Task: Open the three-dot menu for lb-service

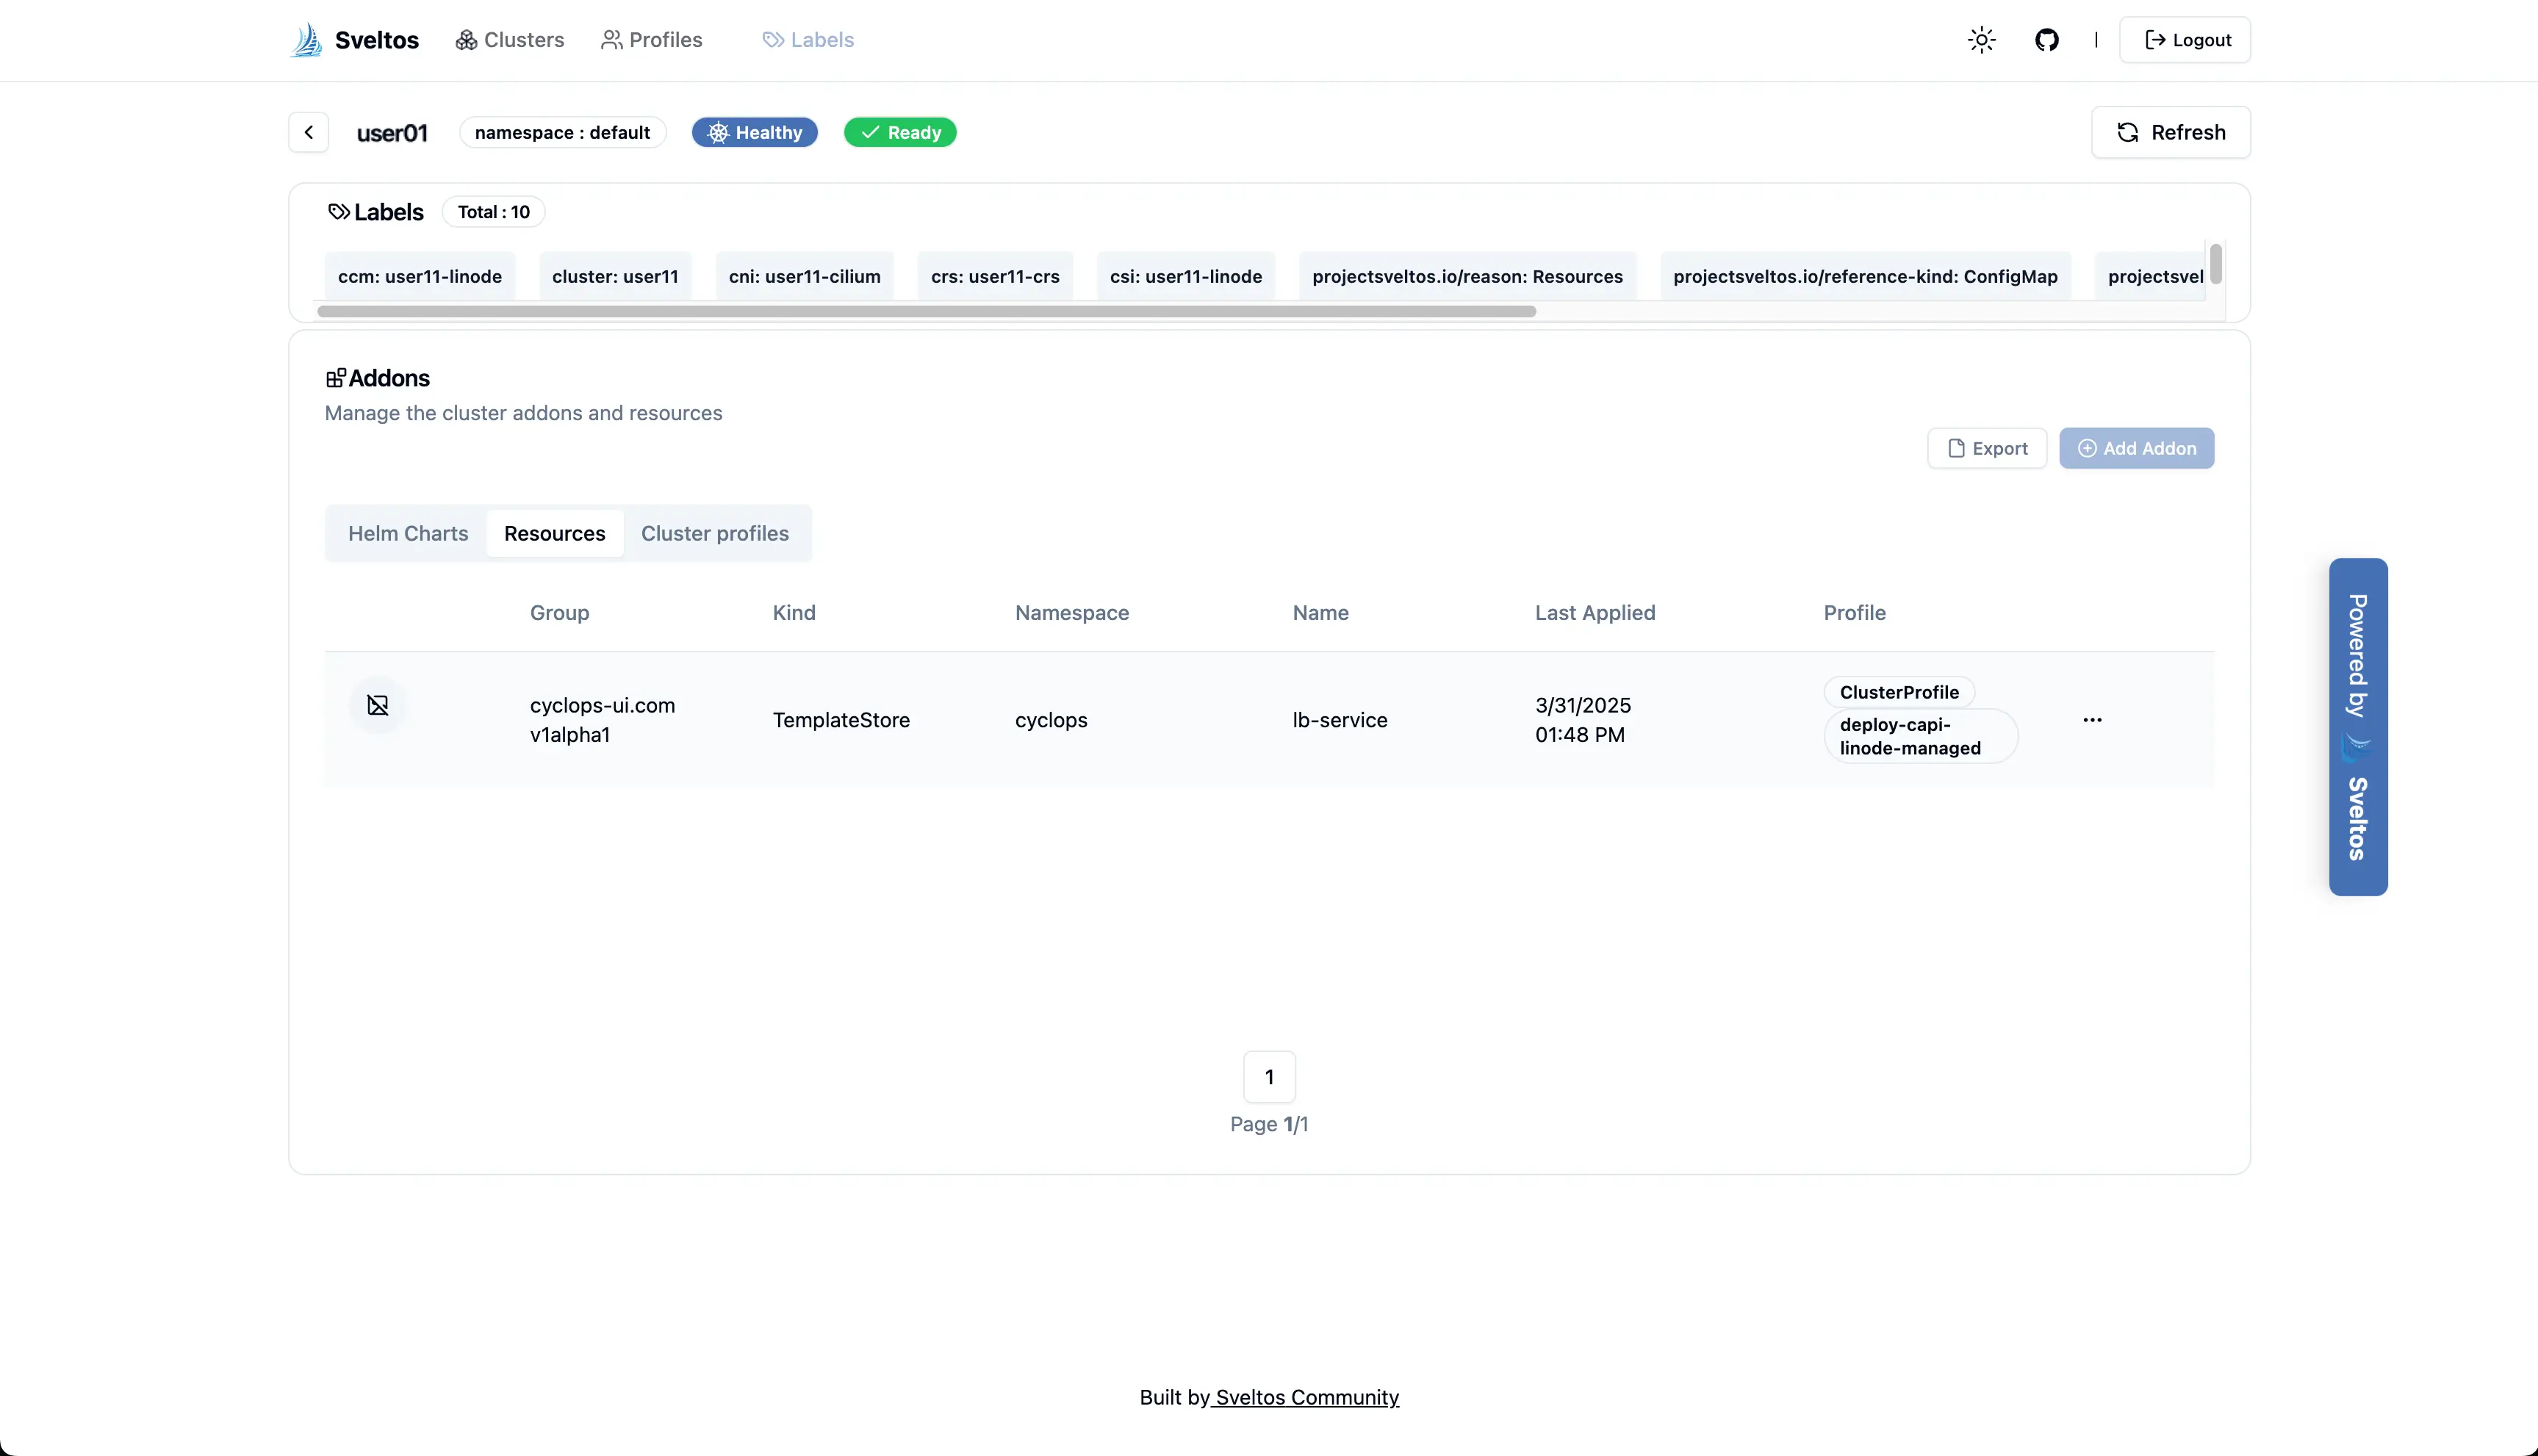Action: (x=2092, y=720)
